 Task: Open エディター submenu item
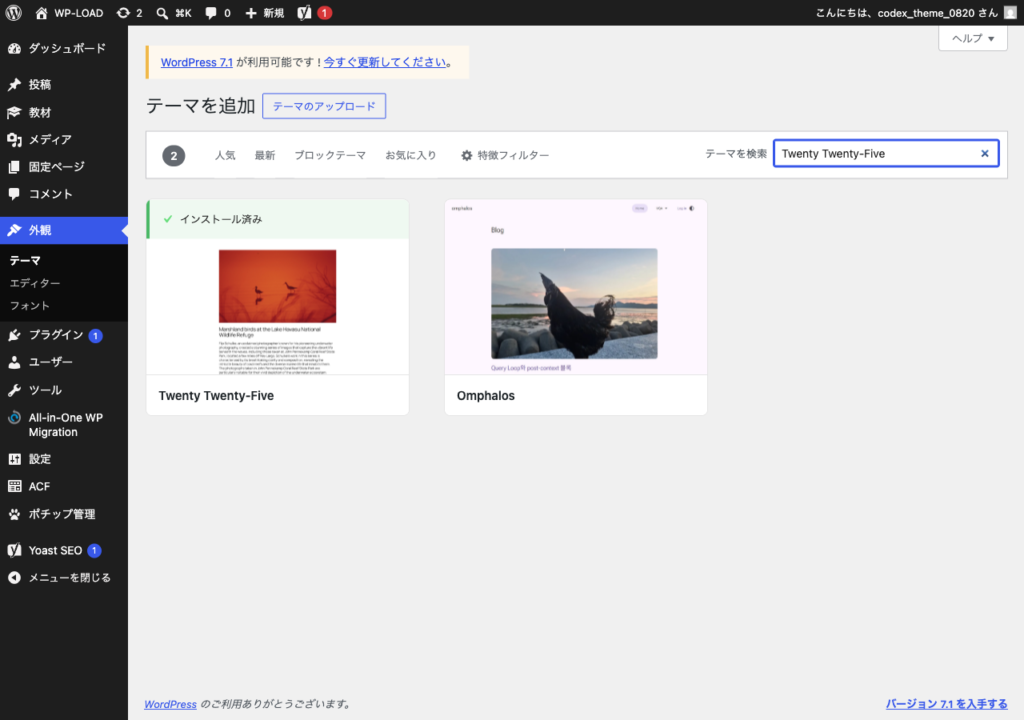35,283
